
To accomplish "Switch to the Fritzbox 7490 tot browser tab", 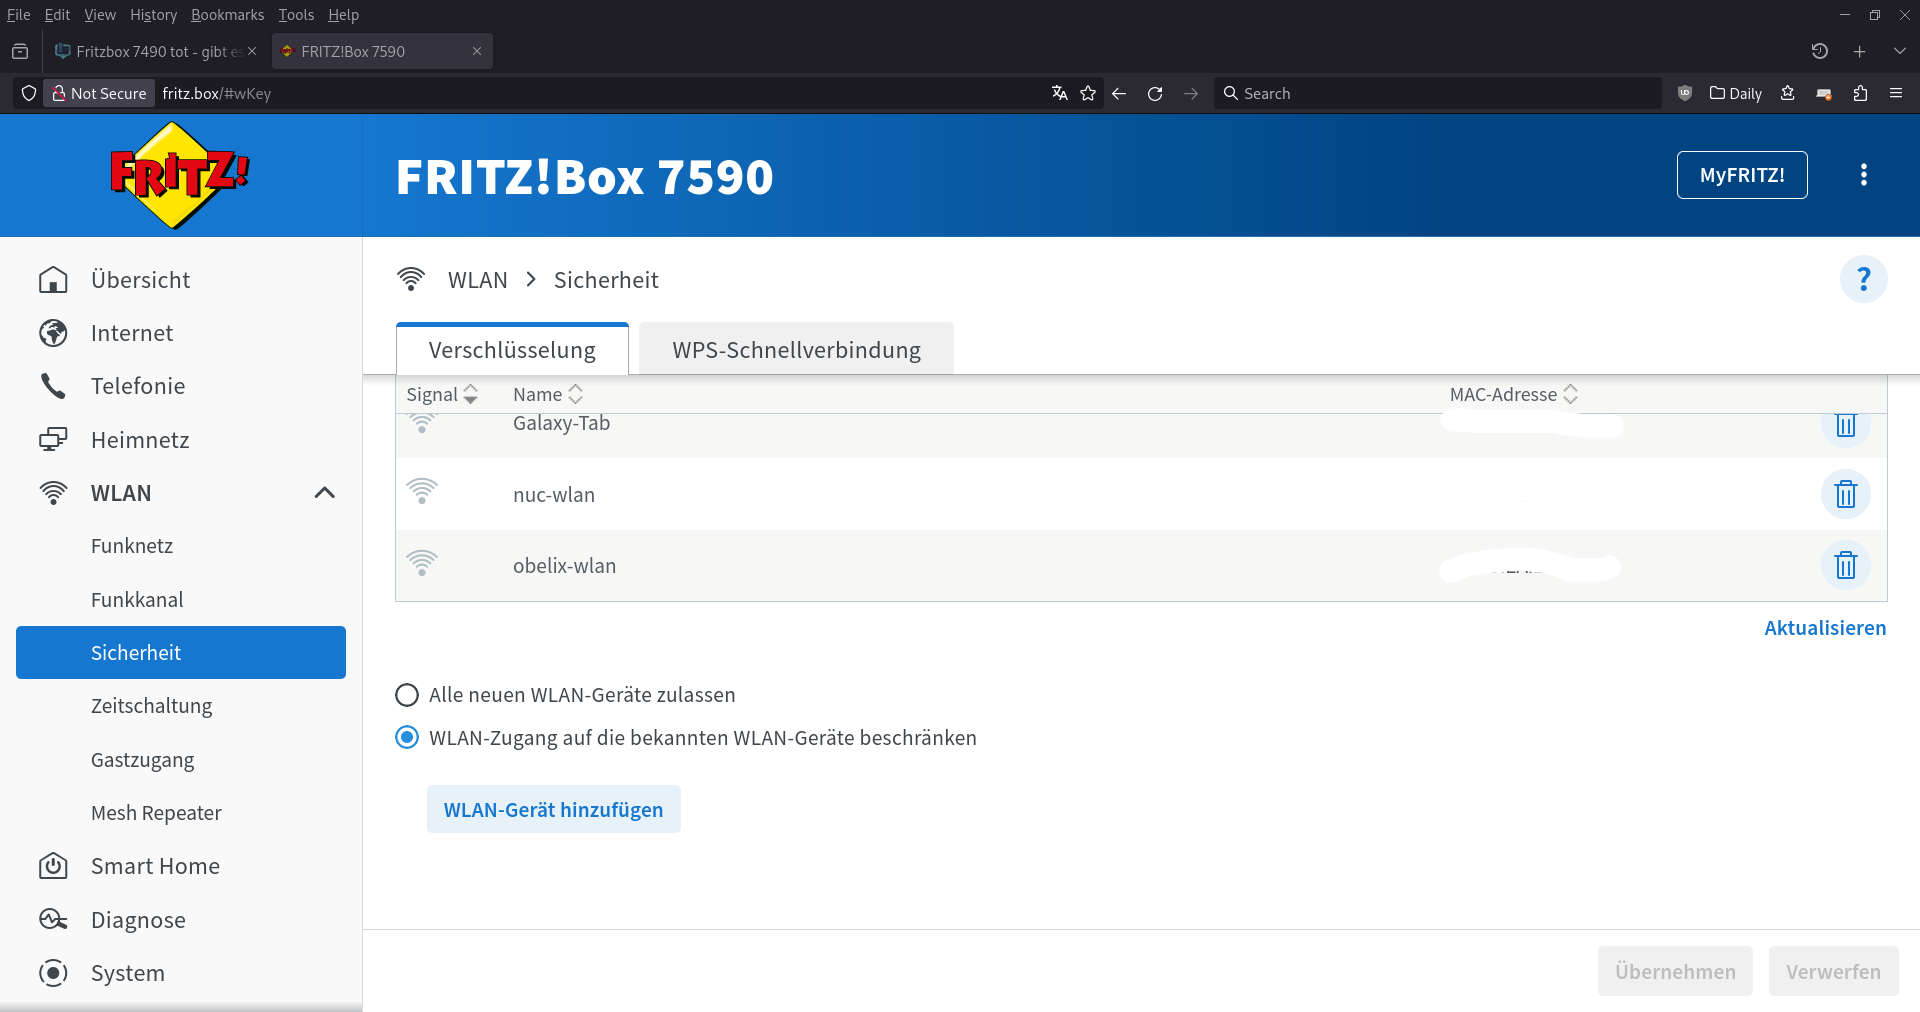I will click(x=157, y=51).
